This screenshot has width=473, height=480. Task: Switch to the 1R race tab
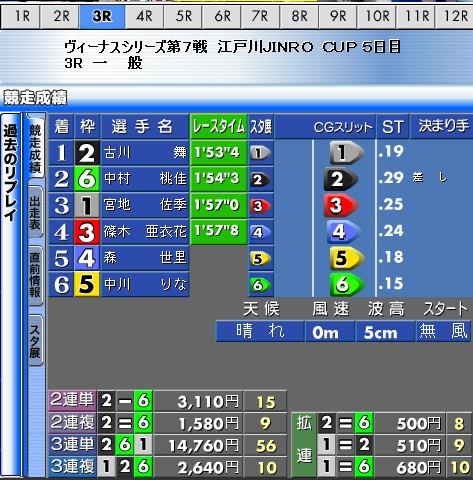[21, 16]
